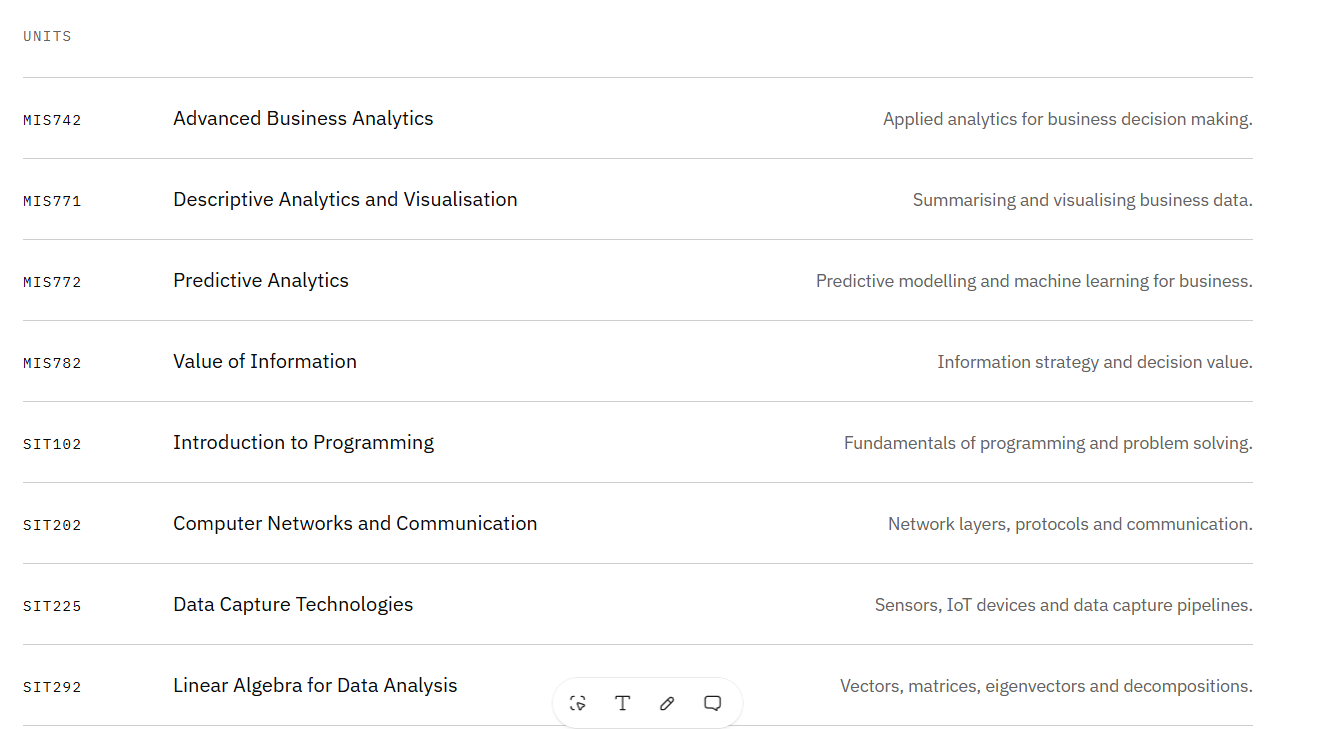Click the predictive modelling description text
The height and width of the screenshot is (729, 1328).
tap(1034, 281)
